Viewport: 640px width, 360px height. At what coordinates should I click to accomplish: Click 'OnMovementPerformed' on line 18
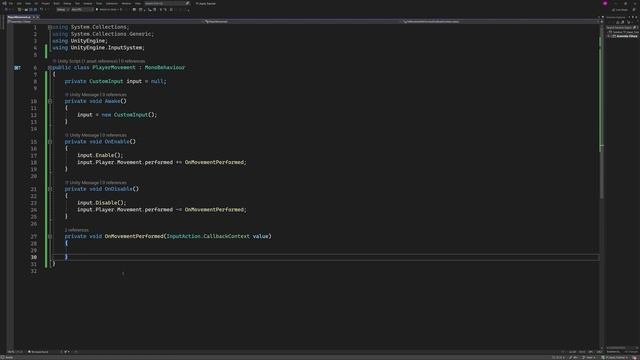214,162
